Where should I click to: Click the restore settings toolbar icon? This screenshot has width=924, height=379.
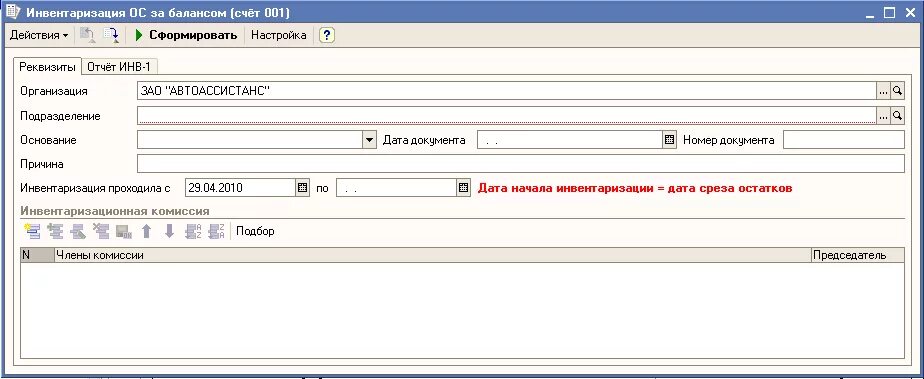[87, 35]
